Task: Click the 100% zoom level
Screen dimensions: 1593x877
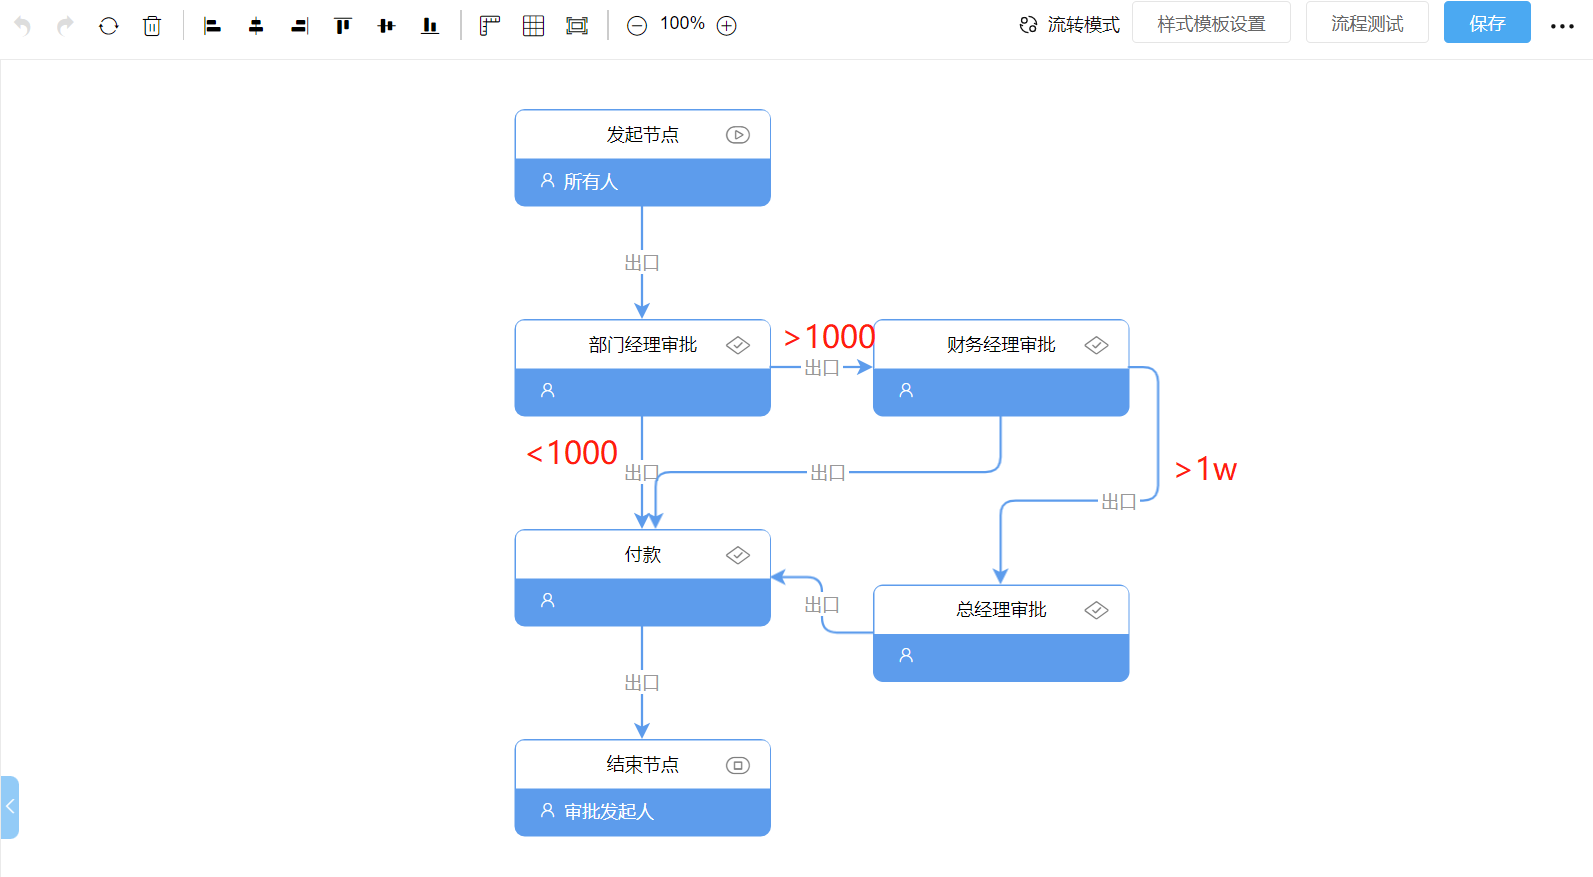Action: [682, 23]
